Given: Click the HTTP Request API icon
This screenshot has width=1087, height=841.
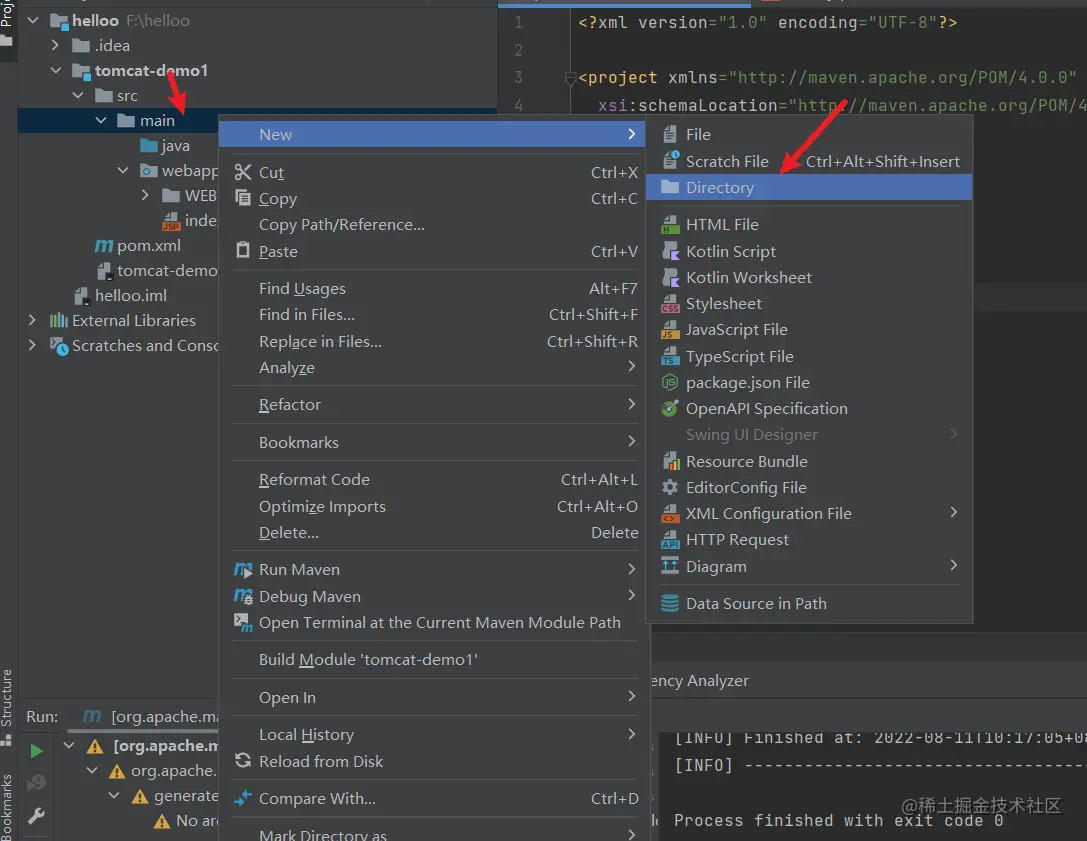Looking at the screenshot, I should pyautogui.click(x=670, y=539).
